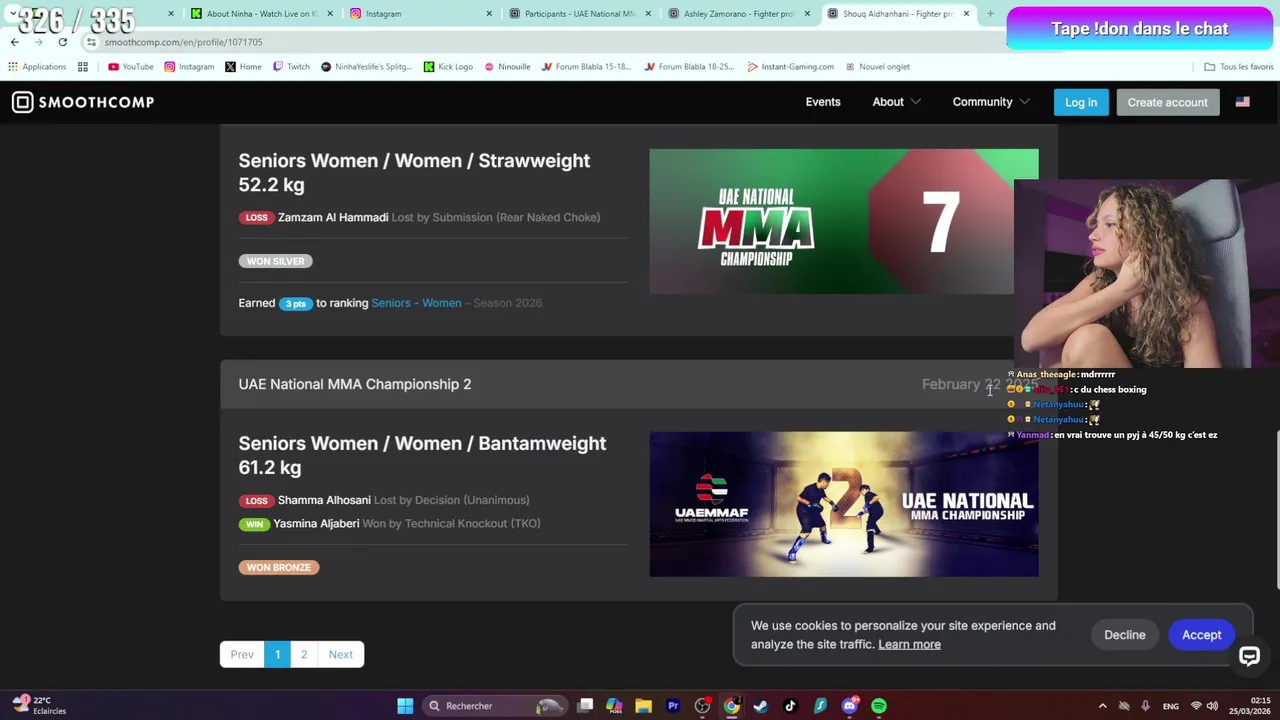Open the Nouvel onglet bookmark
Viewport: 1280px width, 720px height.
[877, 67]
